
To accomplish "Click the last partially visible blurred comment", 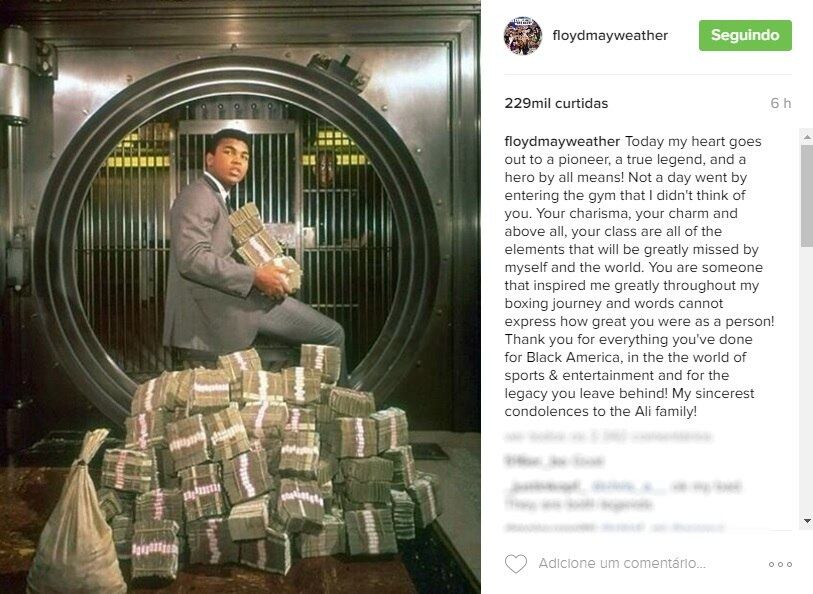I will pos(615,527).
